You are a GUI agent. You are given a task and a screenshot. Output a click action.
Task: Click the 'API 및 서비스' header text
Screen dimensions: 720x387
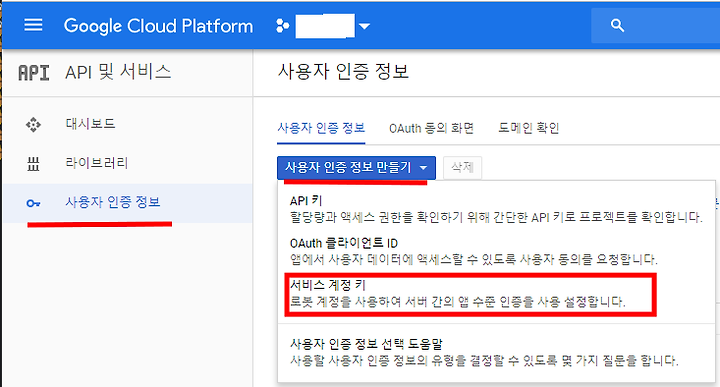118,72
